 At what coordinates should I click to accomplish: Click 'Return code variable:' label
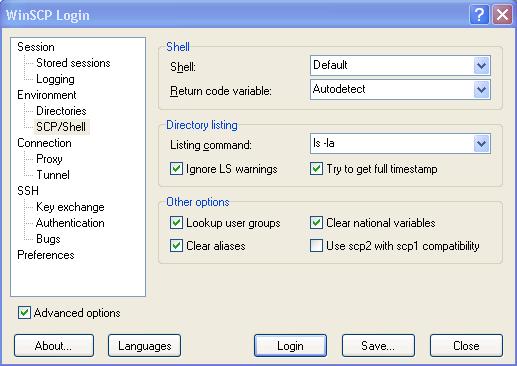point(221,91)
